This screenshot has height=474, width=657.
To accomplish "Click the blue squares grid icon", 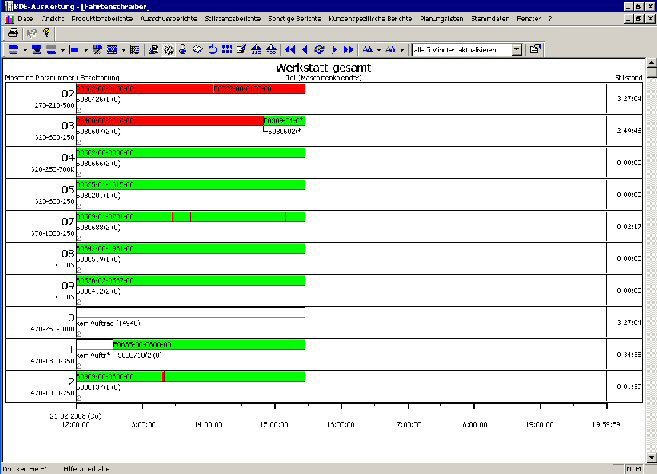I will coord(227,50).
